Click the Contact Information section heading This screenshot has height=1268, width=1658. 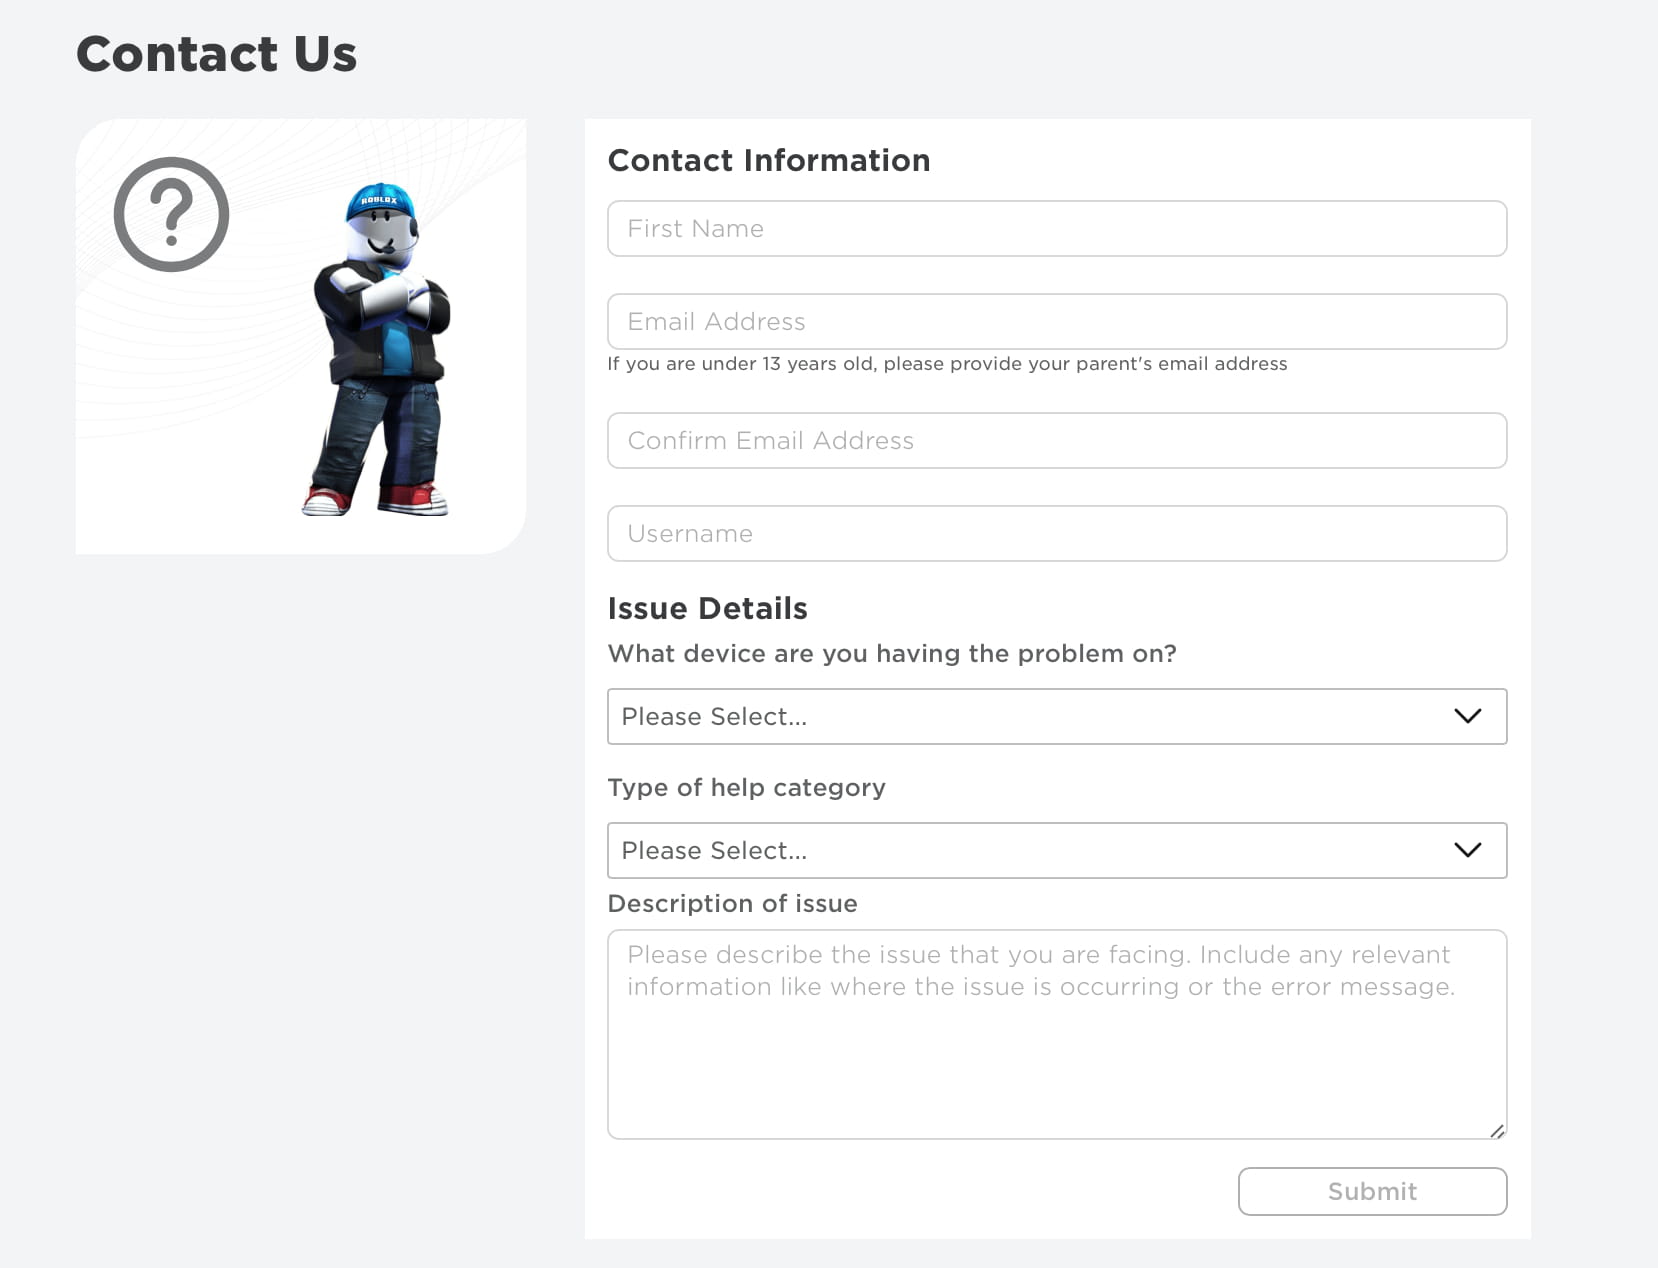[x=769, y=161]
